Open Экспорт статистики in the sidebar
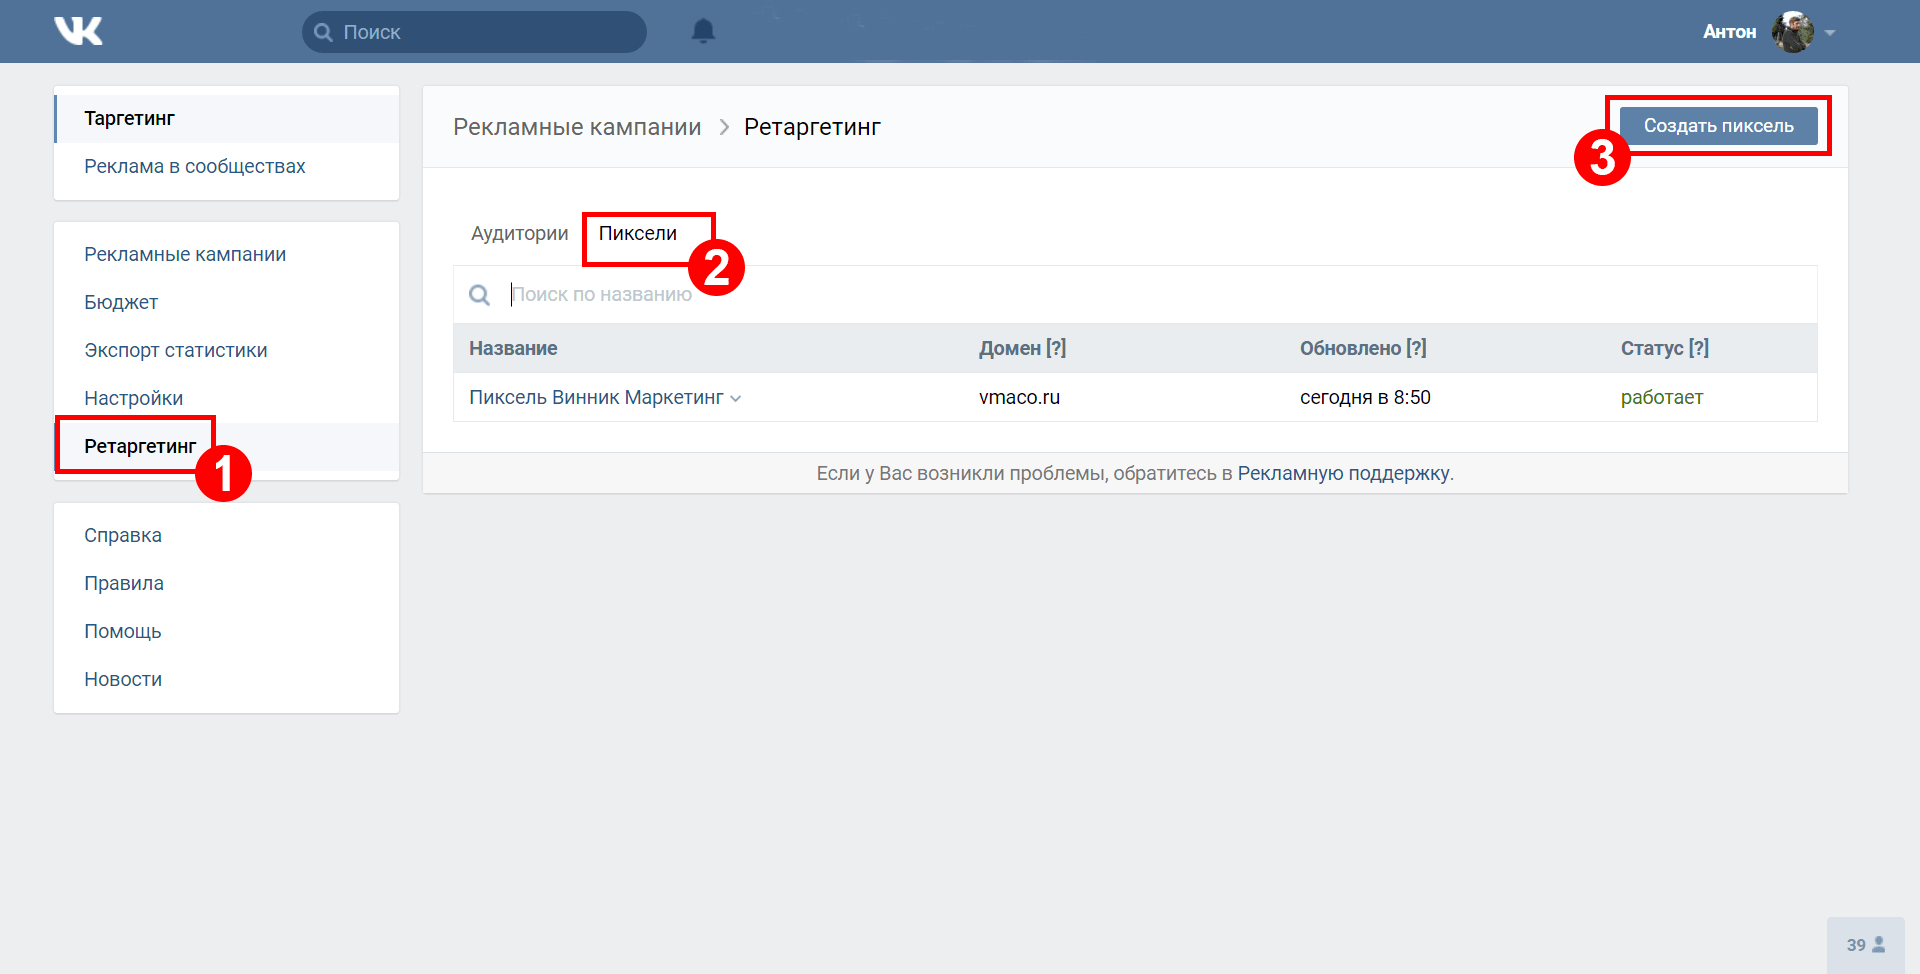The height and width of the screenshot is (974, 1920). (x=176, y=350)
